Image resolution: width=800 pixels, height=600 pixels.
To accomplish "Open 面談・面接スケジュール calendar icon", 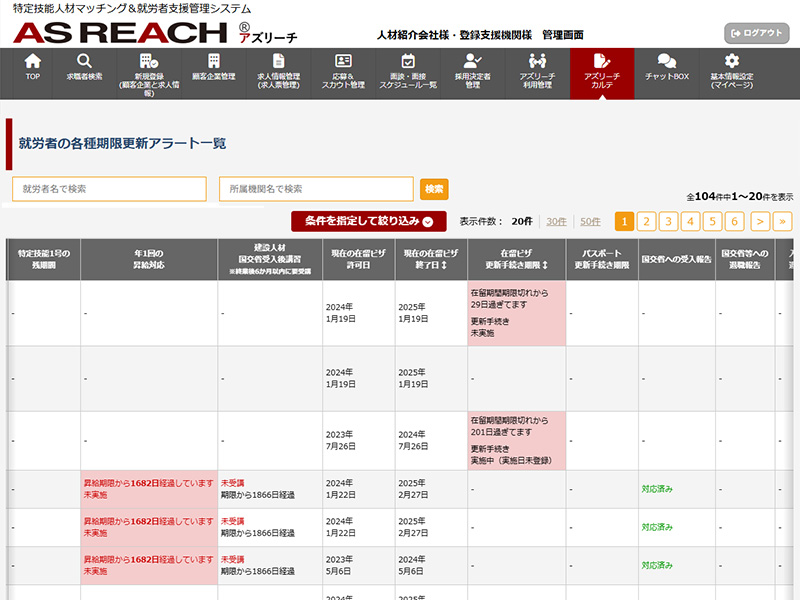I will [x=408, y=61].
